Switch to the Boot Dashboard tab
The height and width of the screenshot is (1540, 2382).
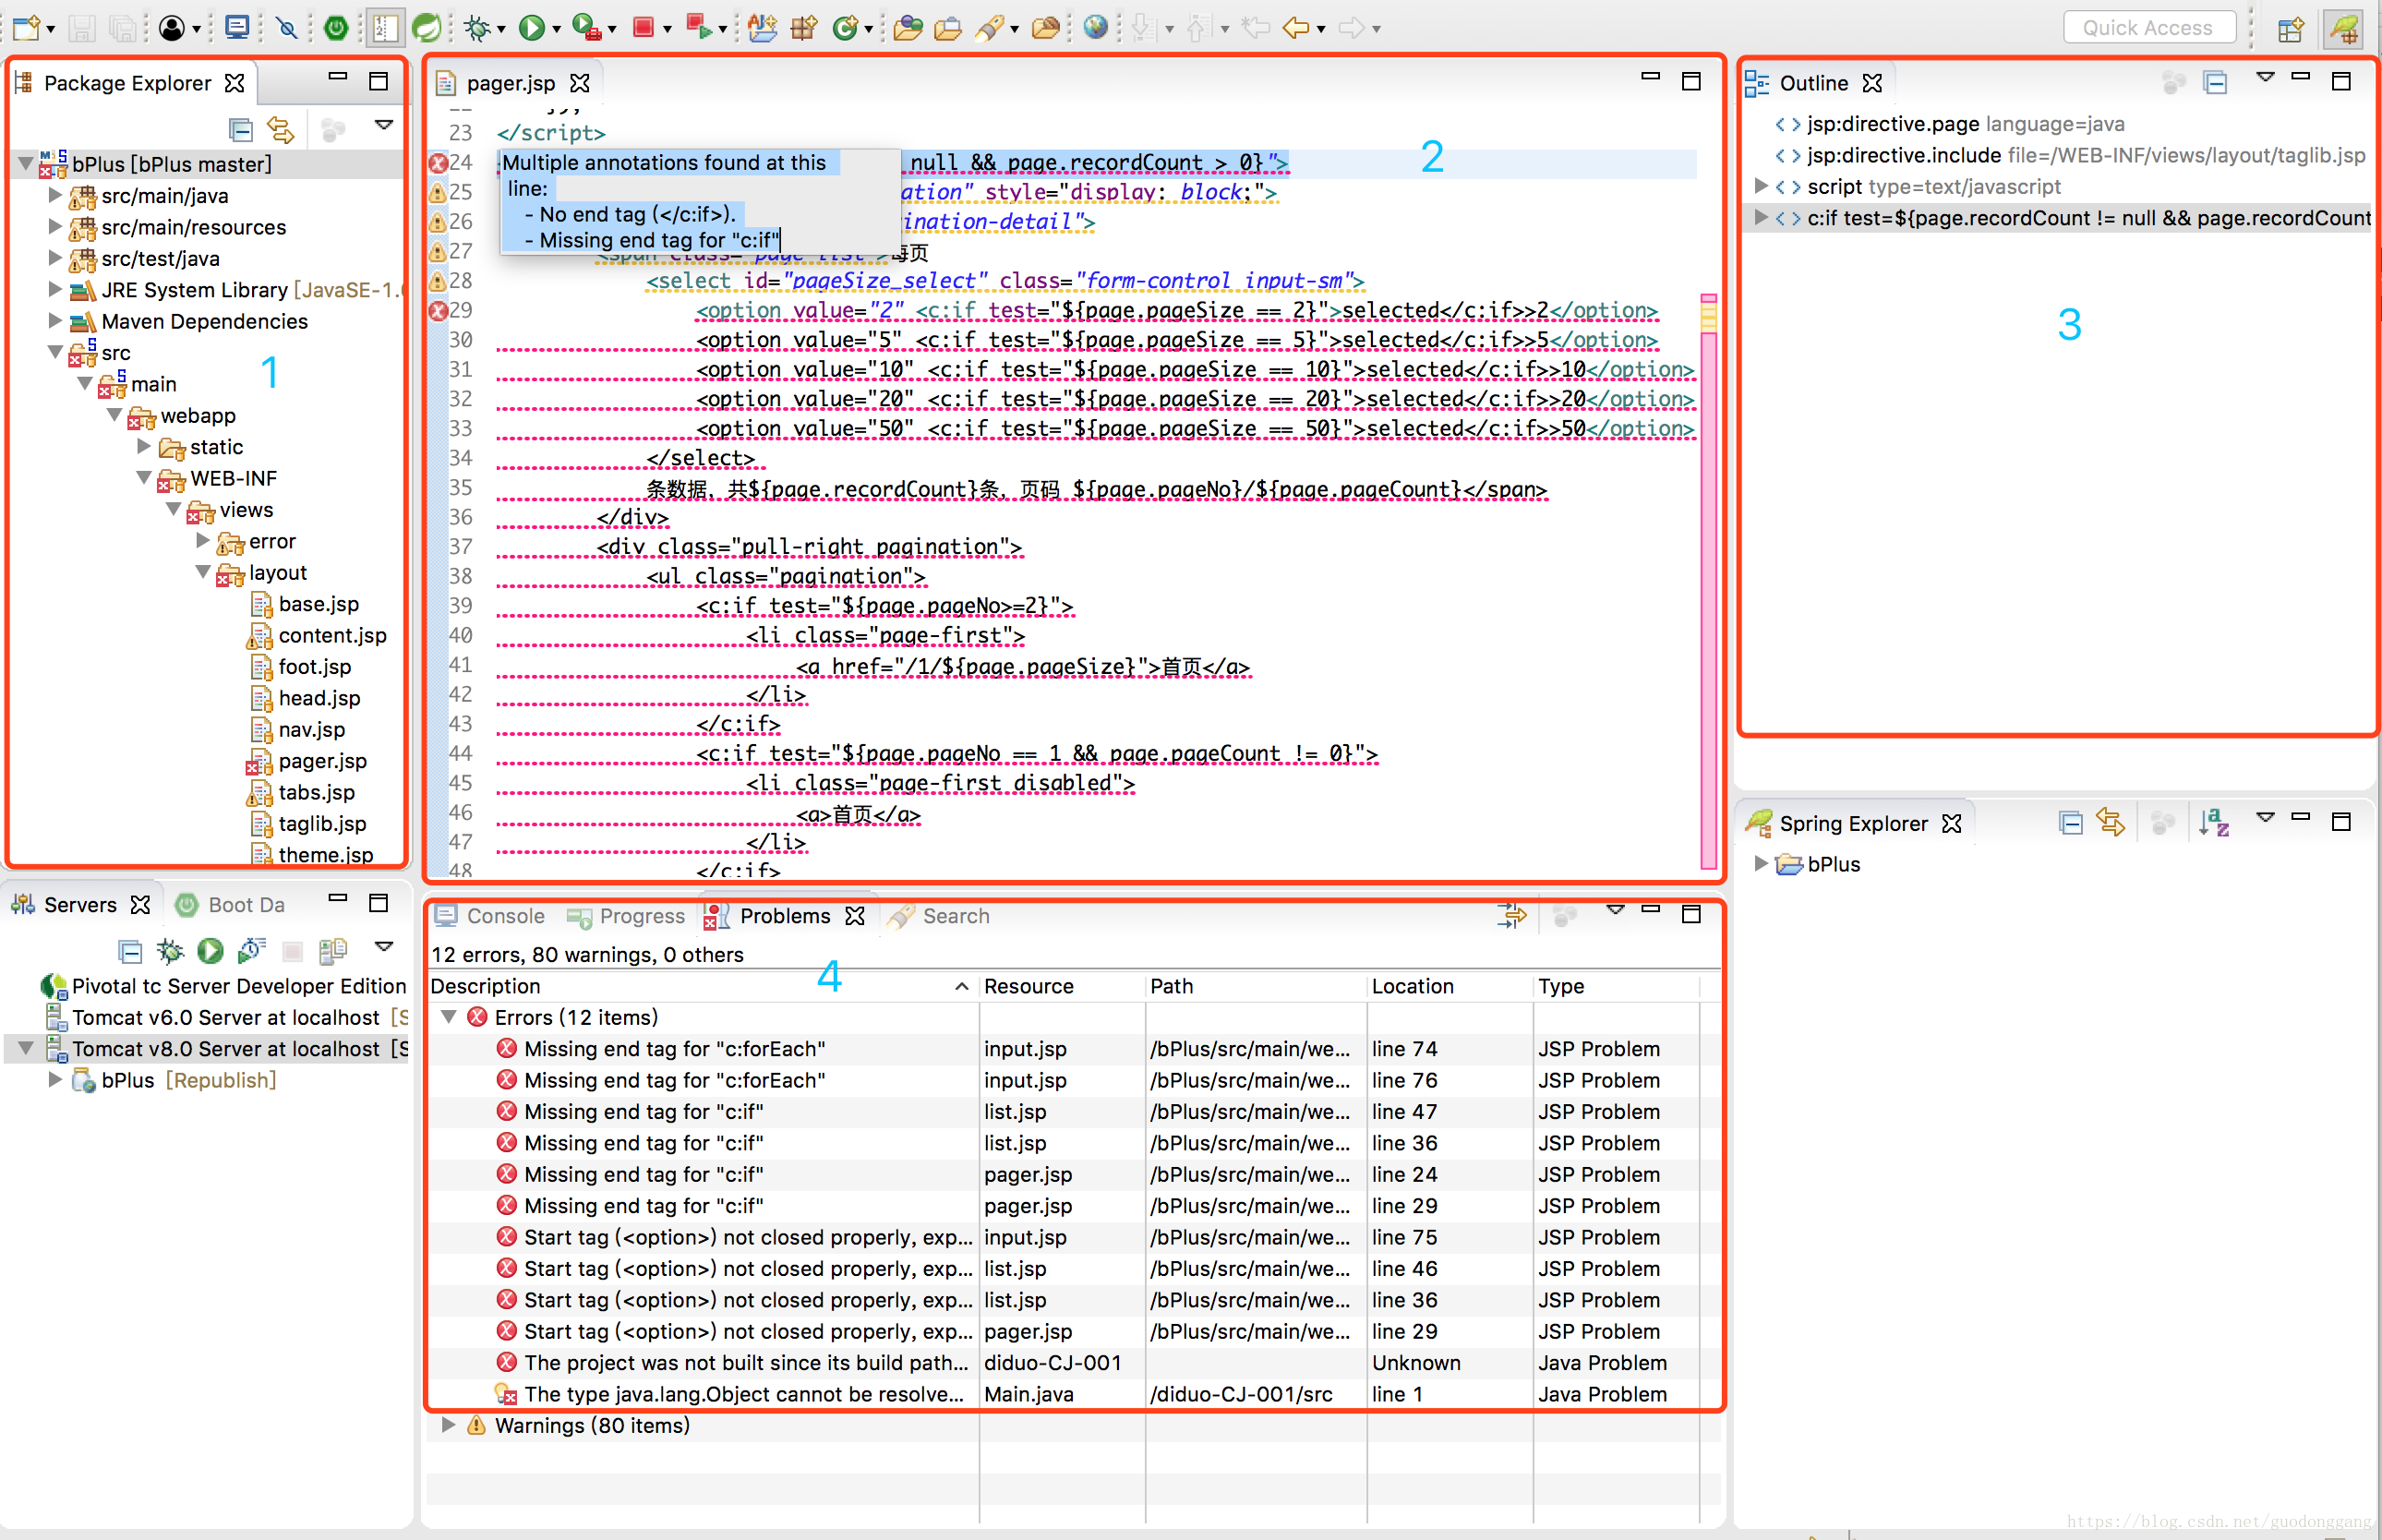click(x=232, y=904)
